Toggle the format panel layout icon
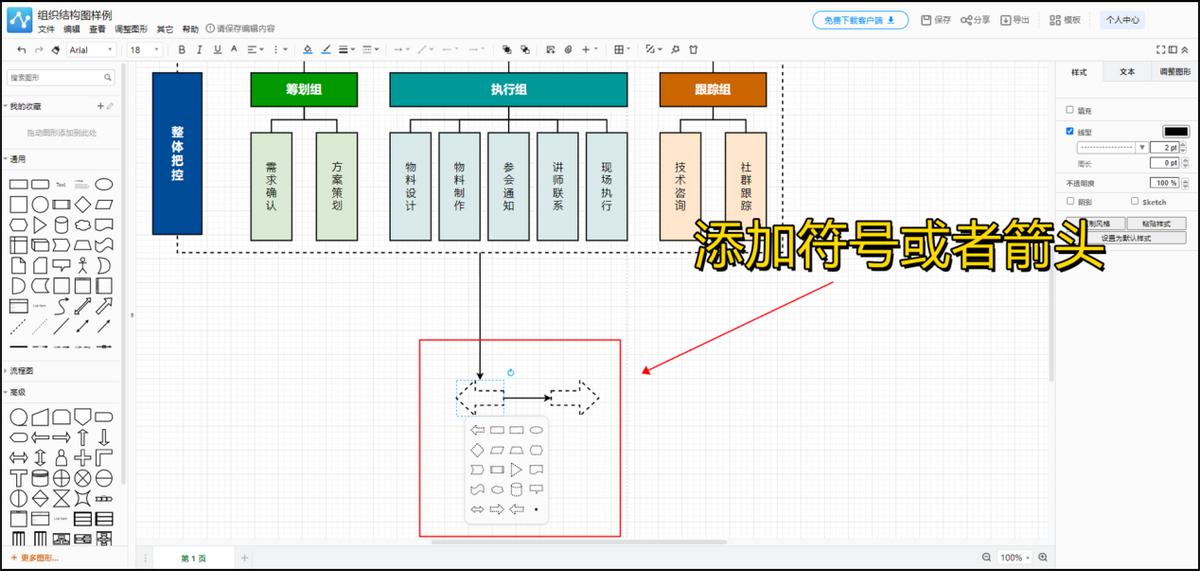This screenshot has height=571, width=1200. 1174,49
